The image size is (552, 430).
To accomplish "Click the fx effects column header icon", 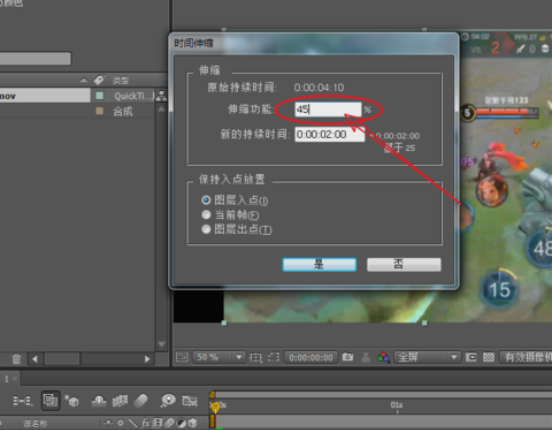I will point(145,423).
